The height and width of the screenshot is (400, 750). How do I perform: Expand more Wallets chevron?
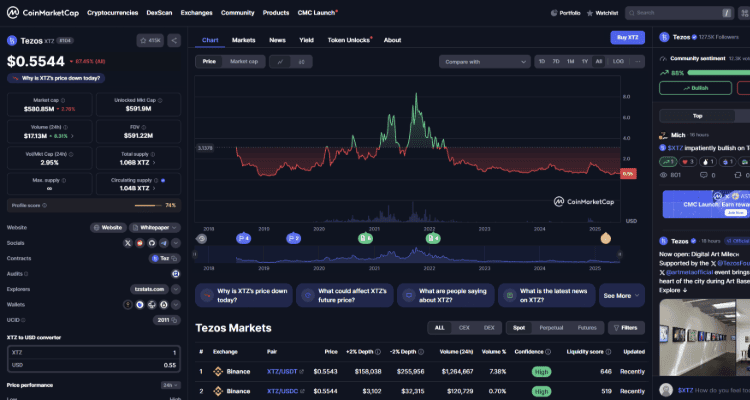tap(176, 304)
